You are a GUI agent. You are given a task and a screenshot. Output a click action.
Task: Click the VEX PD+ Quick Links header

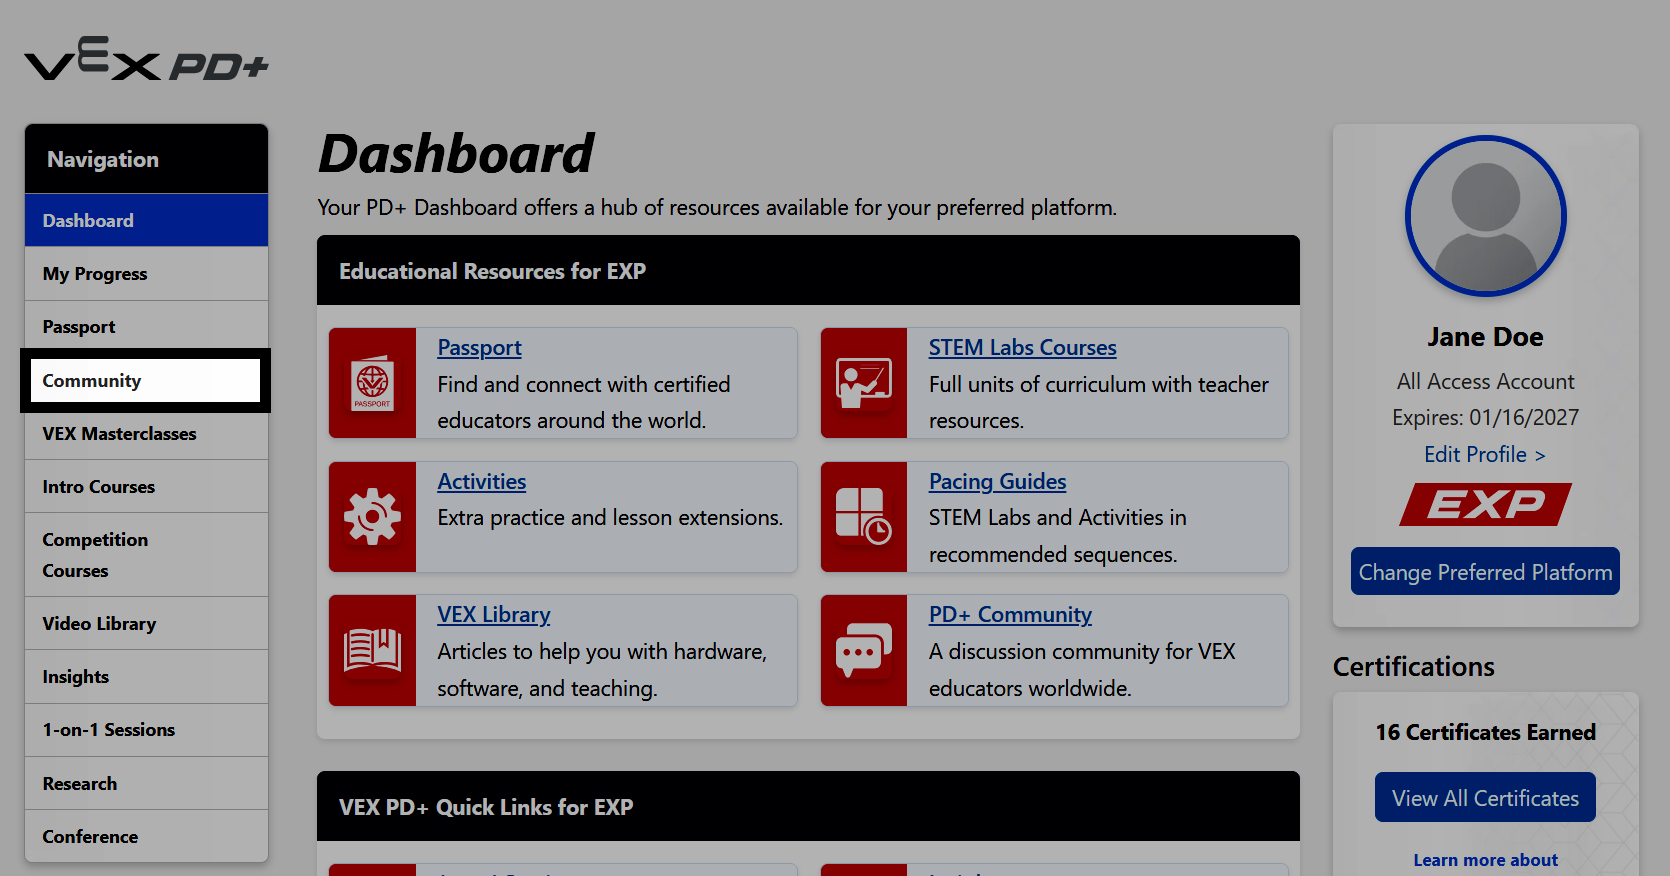(x=808, y=807)
